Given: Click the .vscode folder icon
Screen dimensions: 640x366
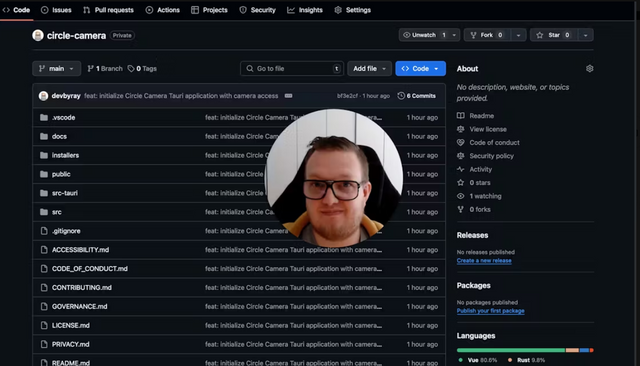Looking at the screenshot, I should (44, 118).
